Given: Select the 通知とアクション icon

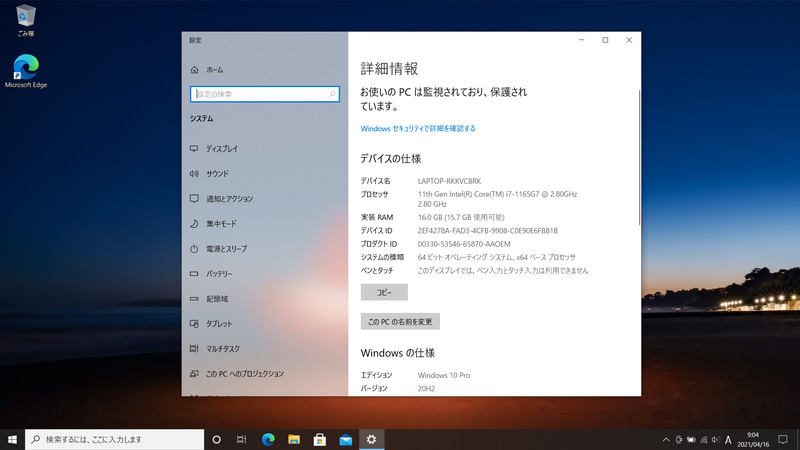Looking at the screenshot, I should pos(194,198).
